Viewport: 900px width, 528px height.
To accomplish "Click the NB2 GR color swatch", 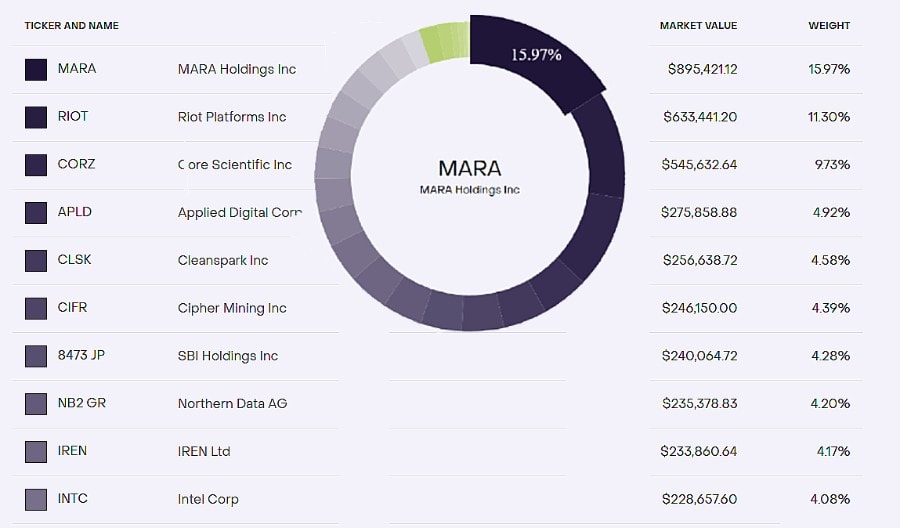I will (x=36, y=403).
